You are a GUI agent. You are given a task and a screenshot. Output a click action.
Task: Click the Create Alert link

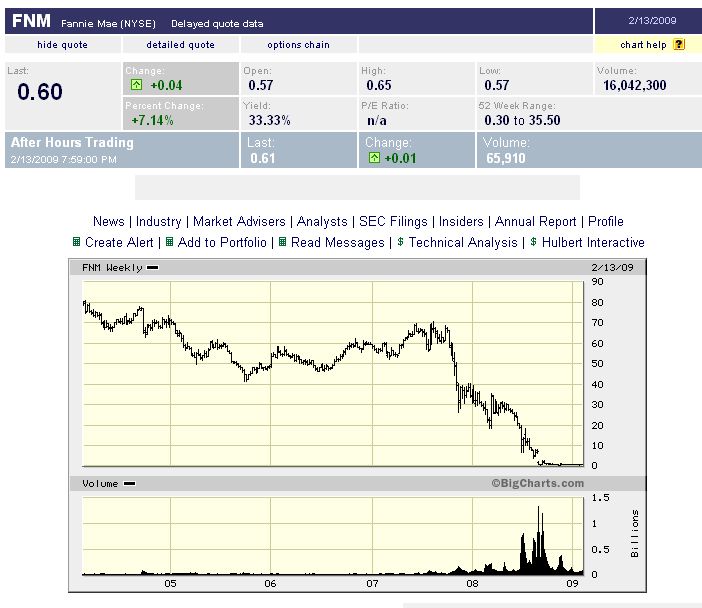pyautogui.click(x=119, y=242)
